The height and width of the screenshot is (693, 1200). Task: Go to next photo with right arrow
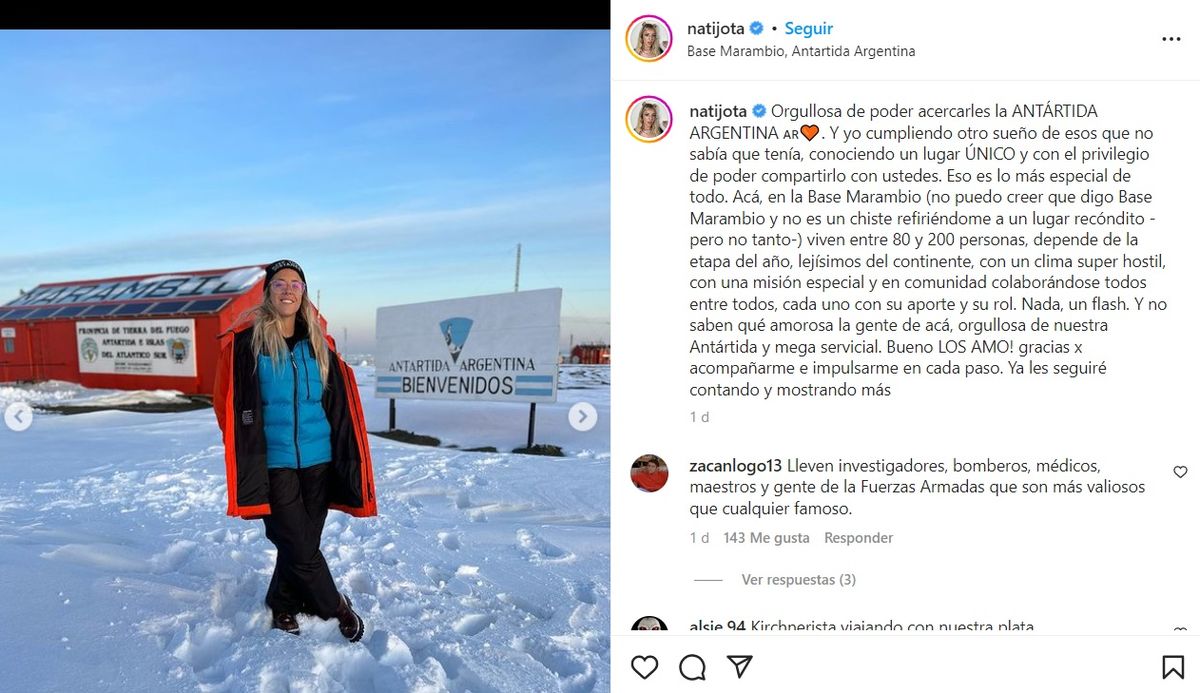[583, 416]
